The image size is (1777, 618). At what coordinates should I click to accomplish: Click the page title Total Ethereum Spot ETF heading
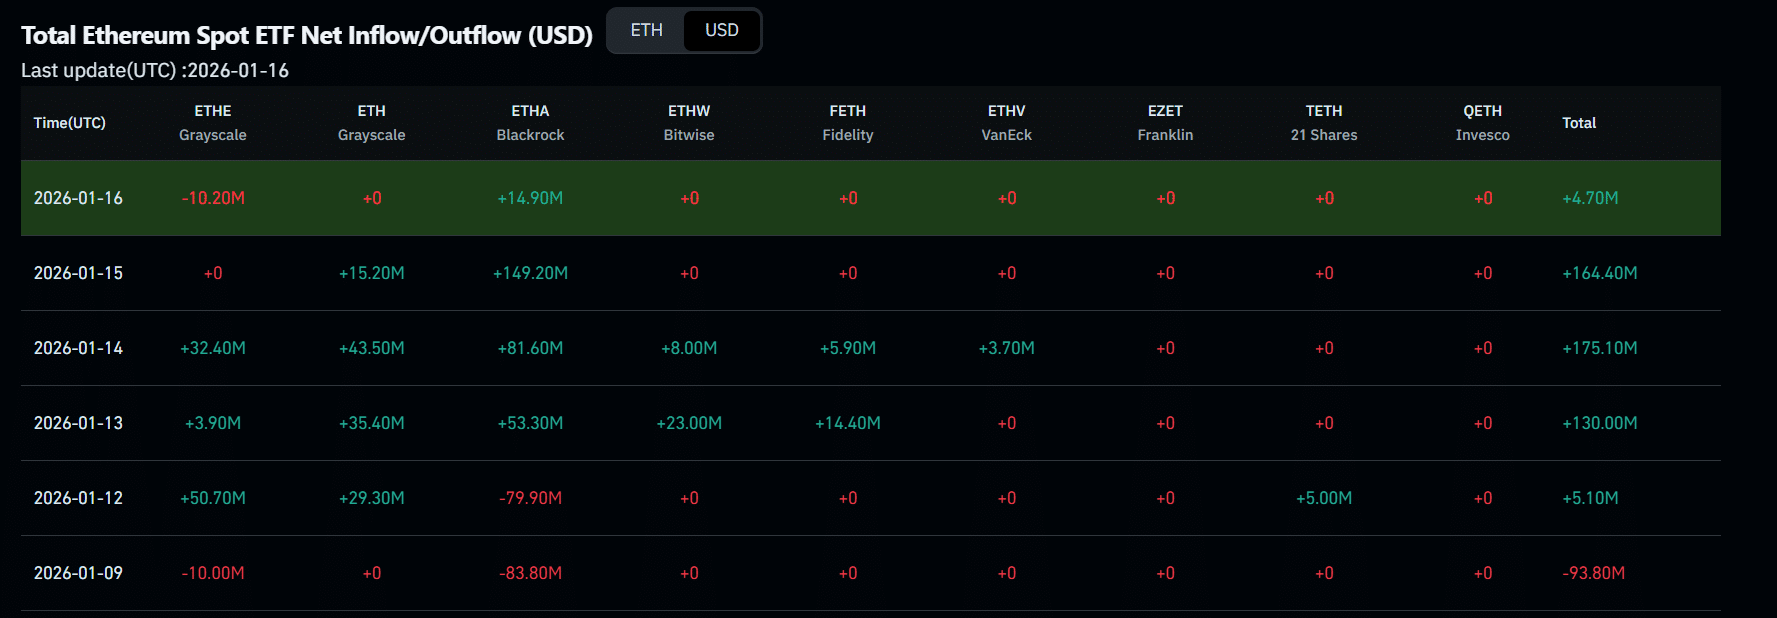[307, 34]
